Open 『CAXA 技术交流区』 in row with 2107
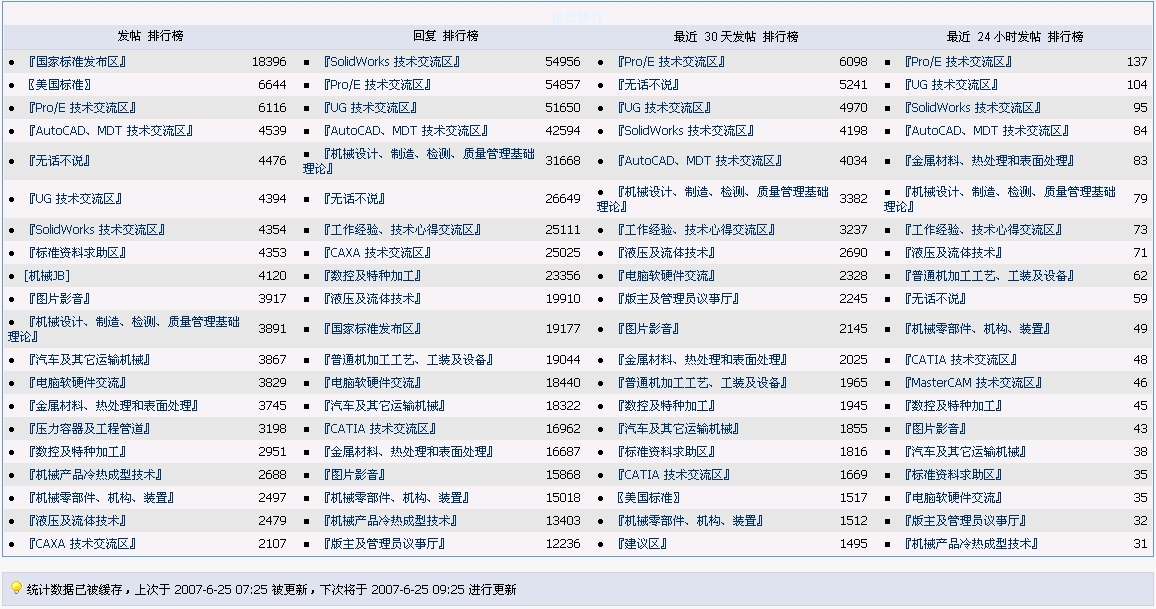Viewport: 1156px width, 609px height. click(x=83, y=543)
